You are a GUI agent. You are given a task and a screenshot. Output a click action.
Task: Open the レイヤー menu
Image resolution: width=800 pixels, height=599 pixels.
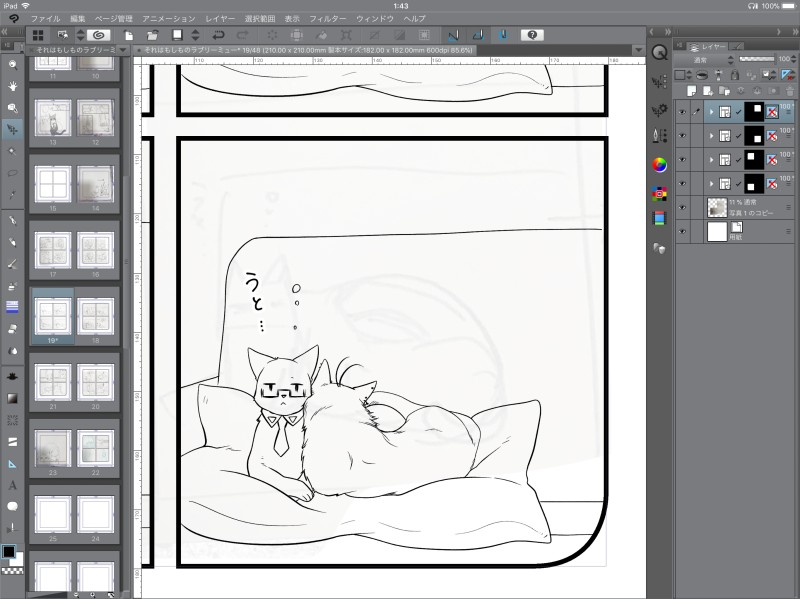[x=220, y=18]
